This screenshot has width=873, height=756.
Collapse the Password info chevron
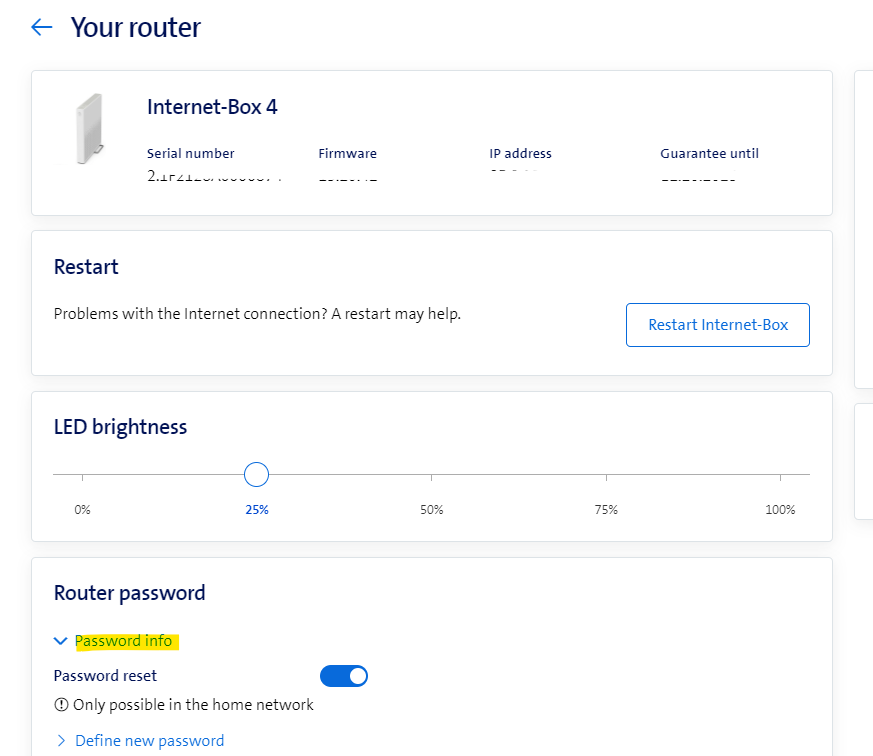(x=61, y=641)
